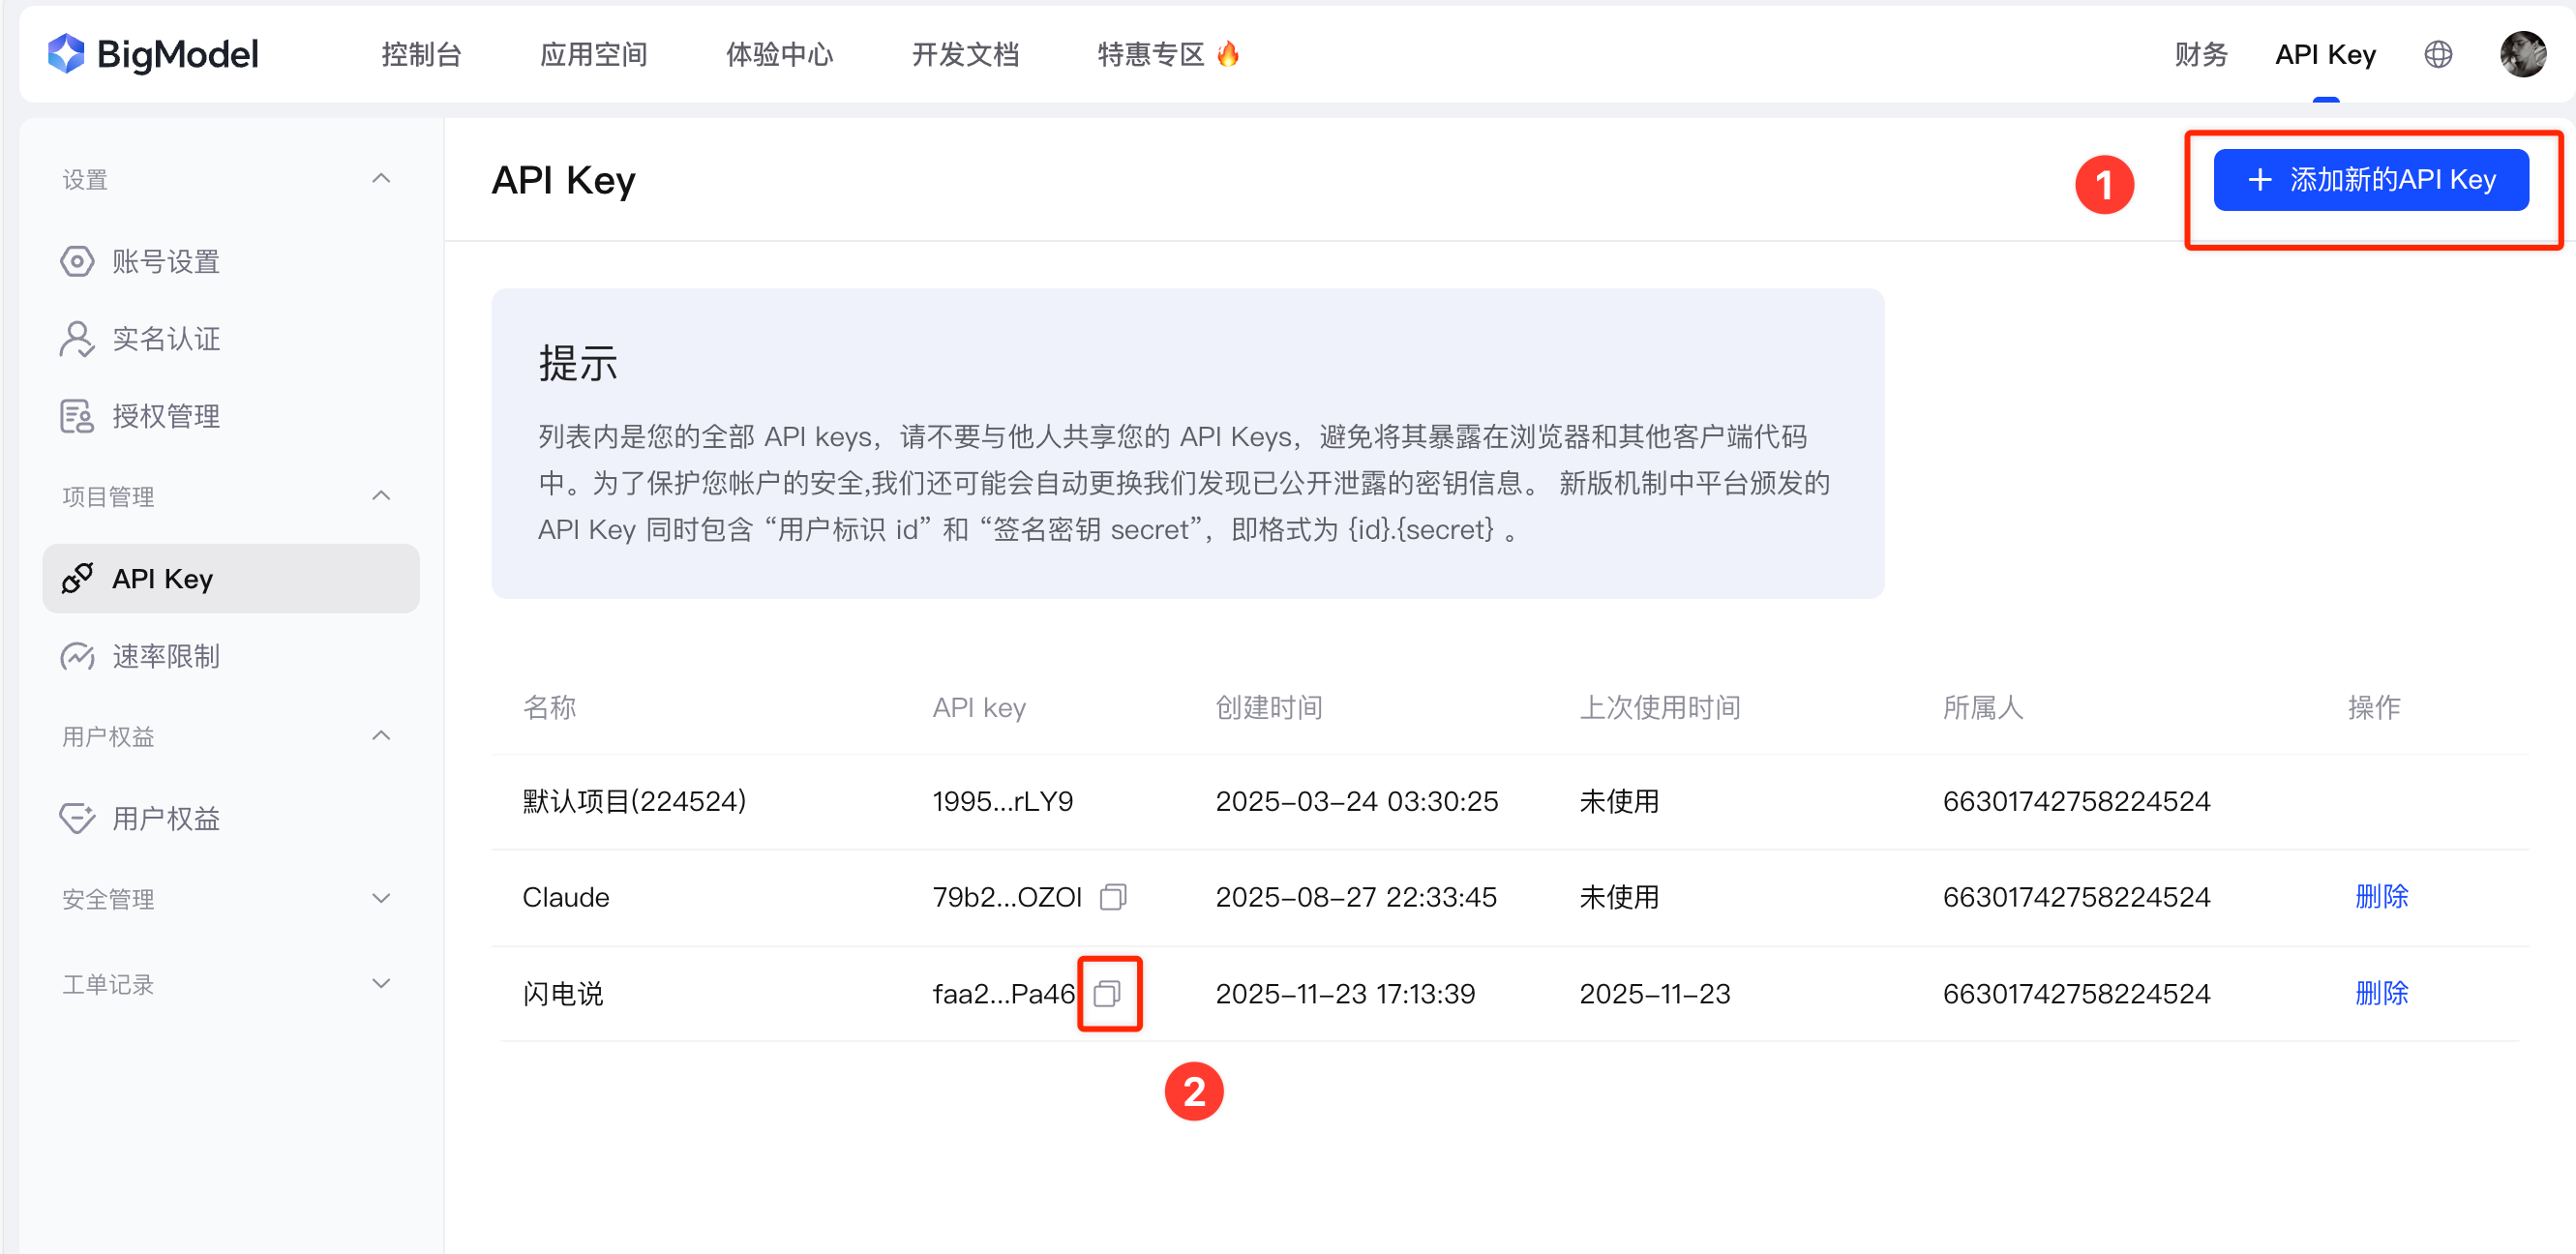Click the globe language icon
The width and height of the screenshot is (2576, 1254).
[2438, 54]
